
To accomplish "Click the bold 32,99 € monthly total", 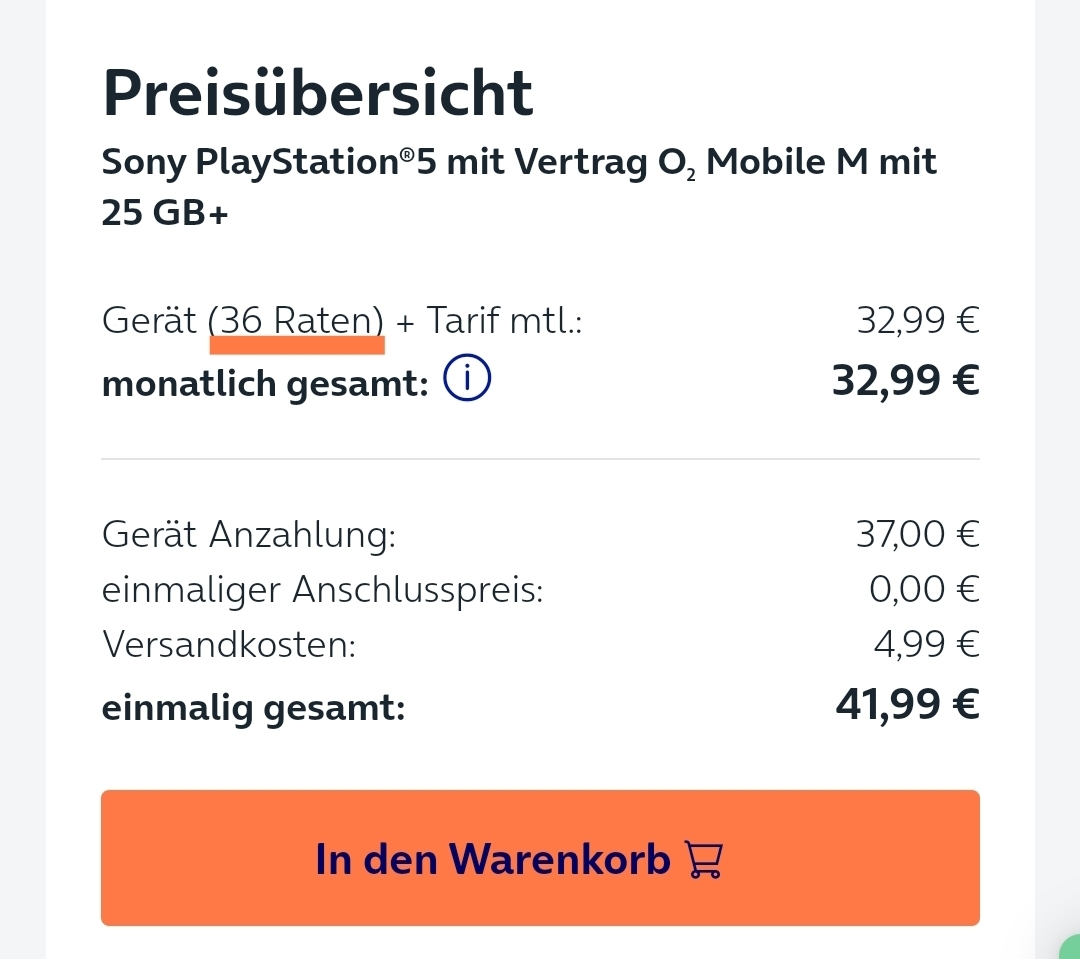I will pos(906,380).
